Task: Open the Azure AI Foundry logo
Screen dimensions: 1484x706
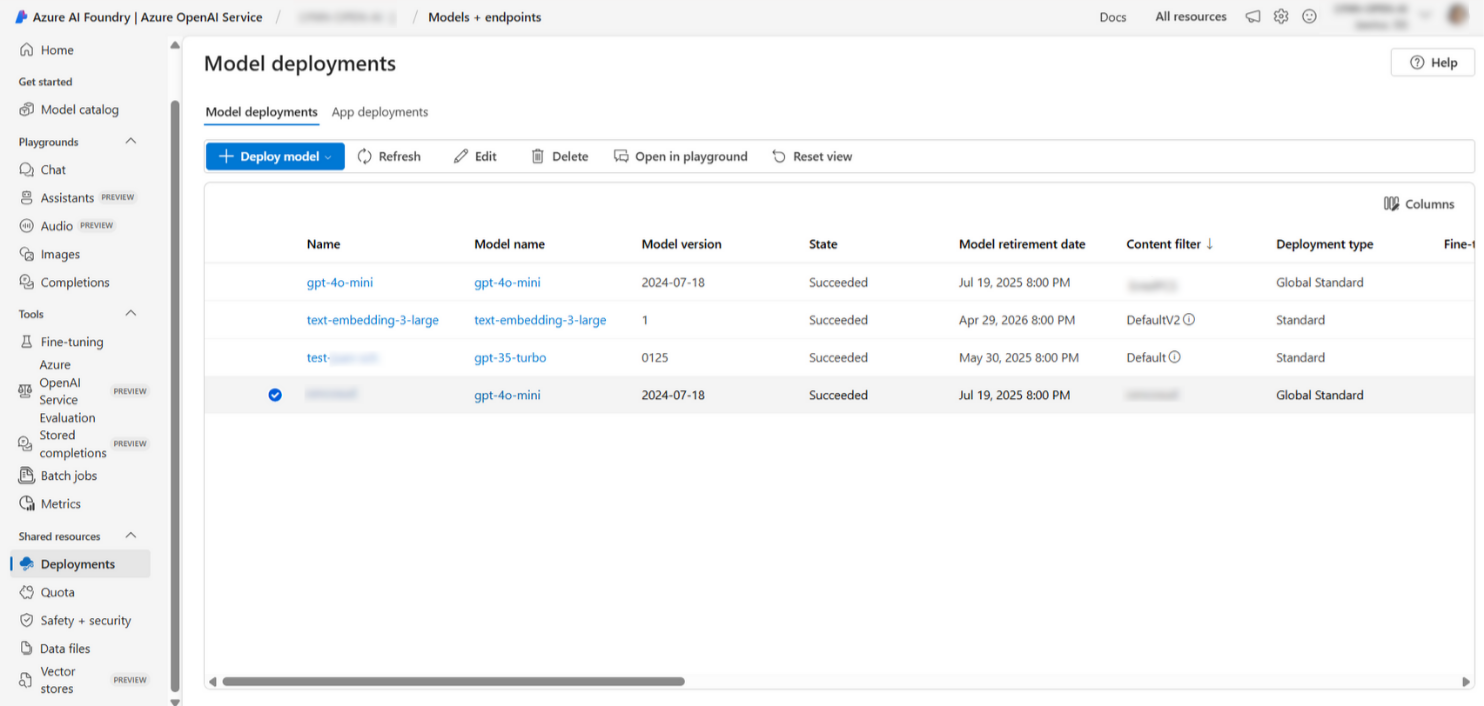Action: coord(21,17)
